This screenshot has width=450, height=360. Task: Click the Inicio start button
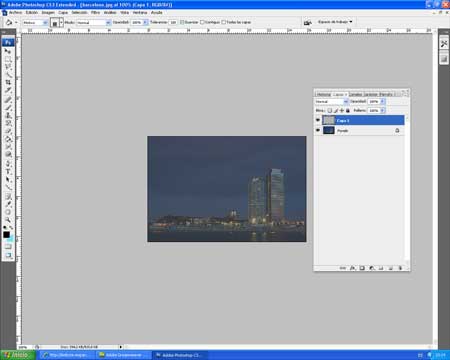tap(17, 355)
